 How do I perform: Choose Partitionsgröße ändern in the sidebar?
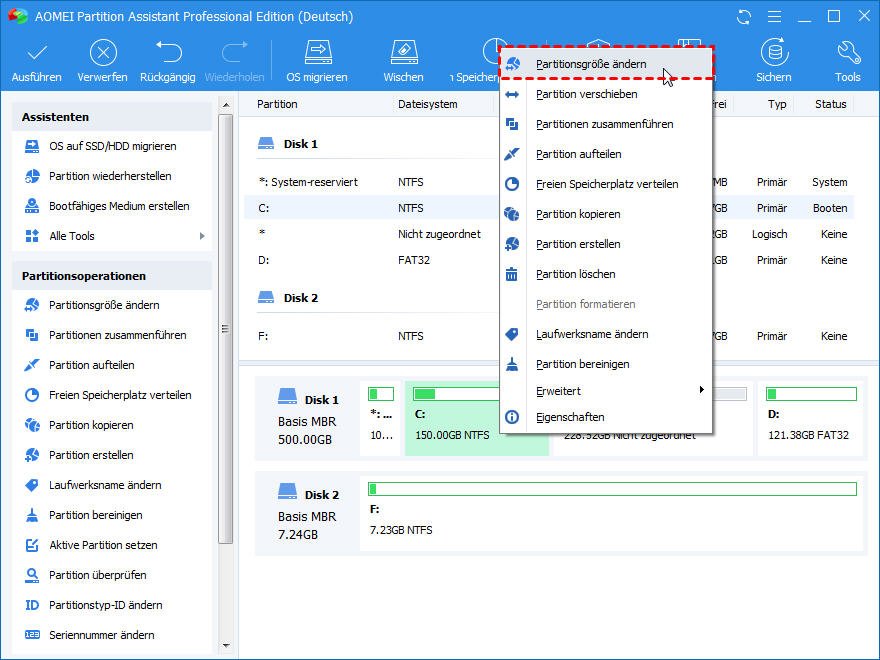coord(104,305)
